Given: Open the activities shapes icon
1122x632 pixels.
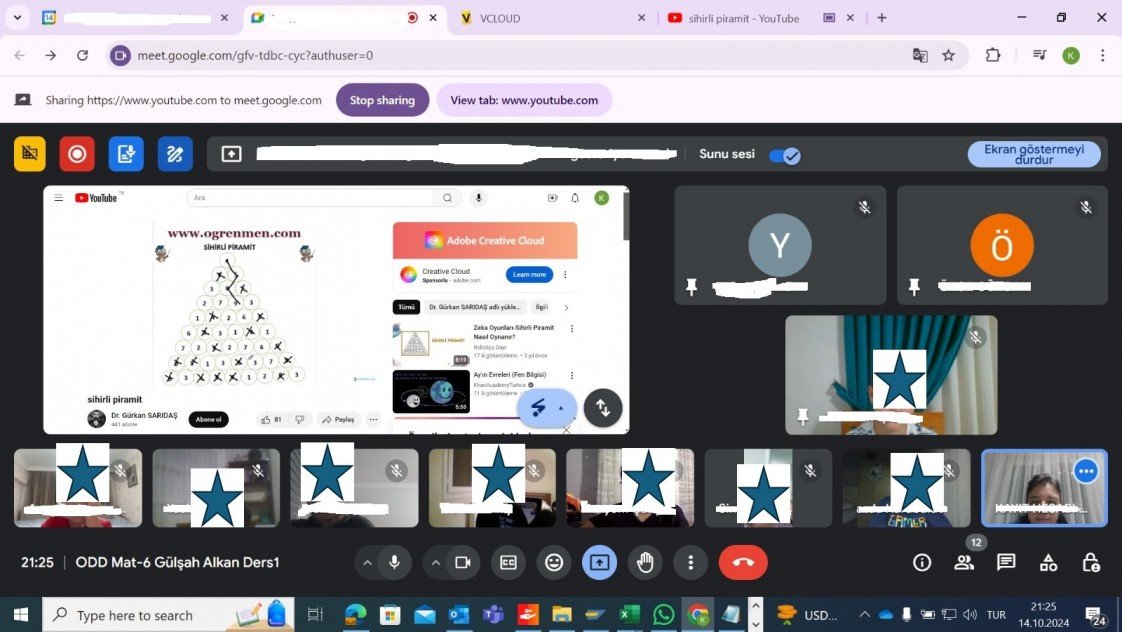Looking at the screenshot, I should 1048,563.
